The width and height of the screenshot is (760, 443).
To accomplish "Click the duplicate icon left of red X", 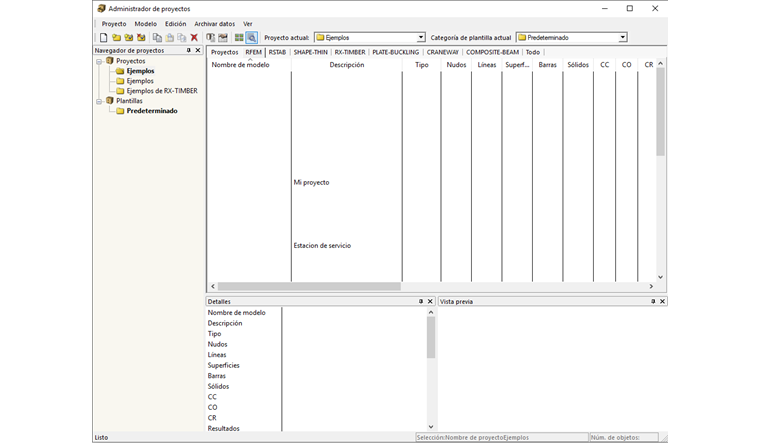I will [182, 37].
